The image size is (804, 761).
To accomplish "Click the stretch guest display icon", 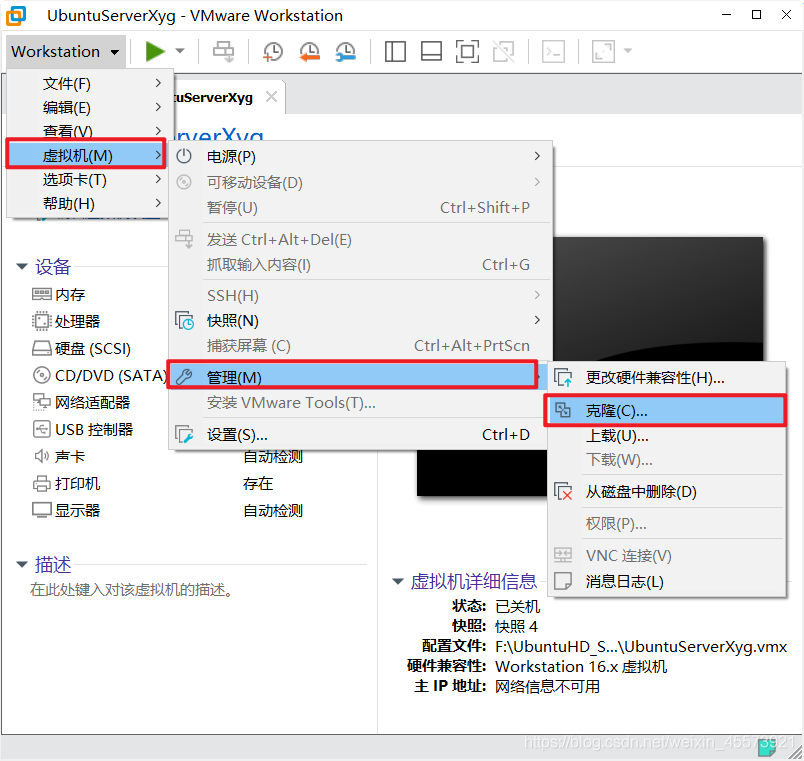I will tap(603, 51).
